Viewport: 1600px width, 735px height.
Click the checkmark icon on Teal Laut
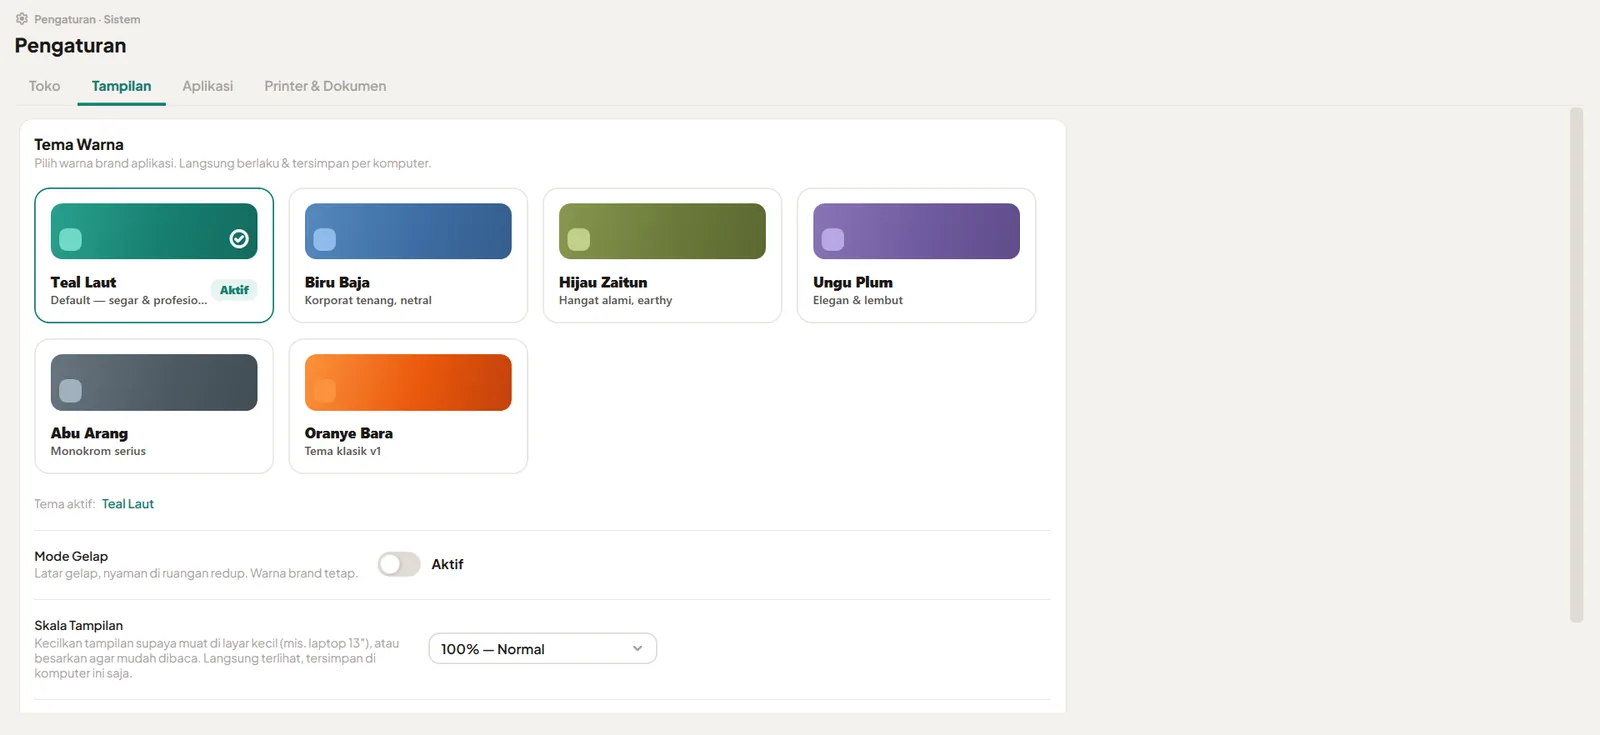tap(239, 238)
